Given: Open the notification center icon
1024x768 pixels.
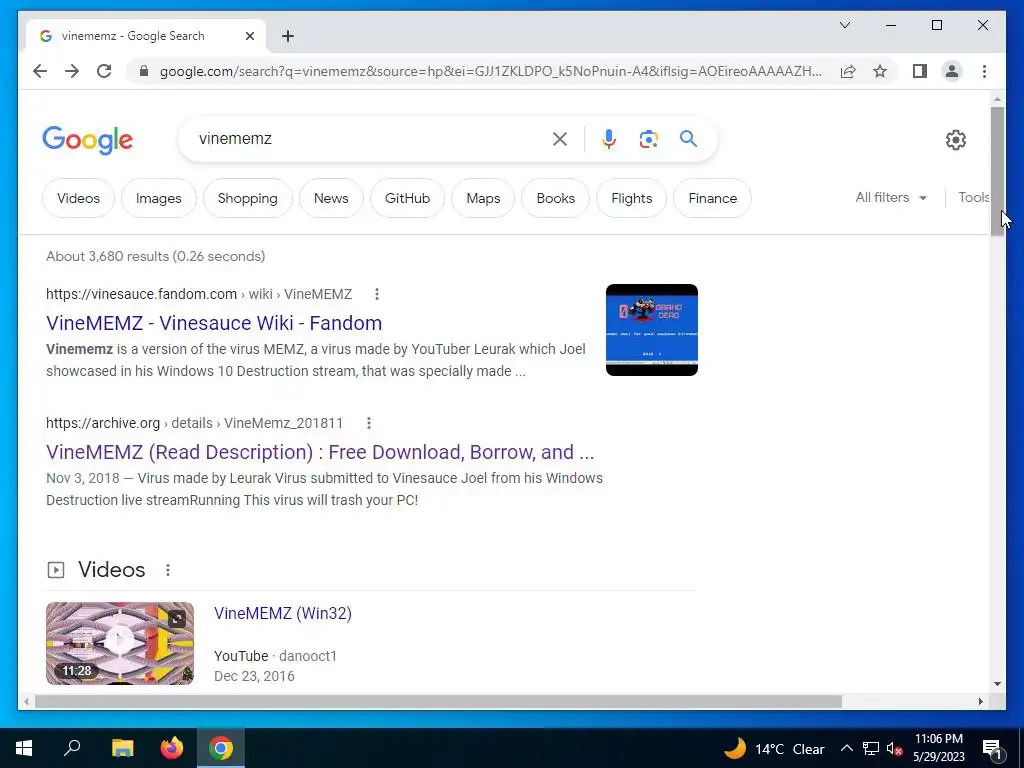Looking at the screenshot, I should point(992,748).
